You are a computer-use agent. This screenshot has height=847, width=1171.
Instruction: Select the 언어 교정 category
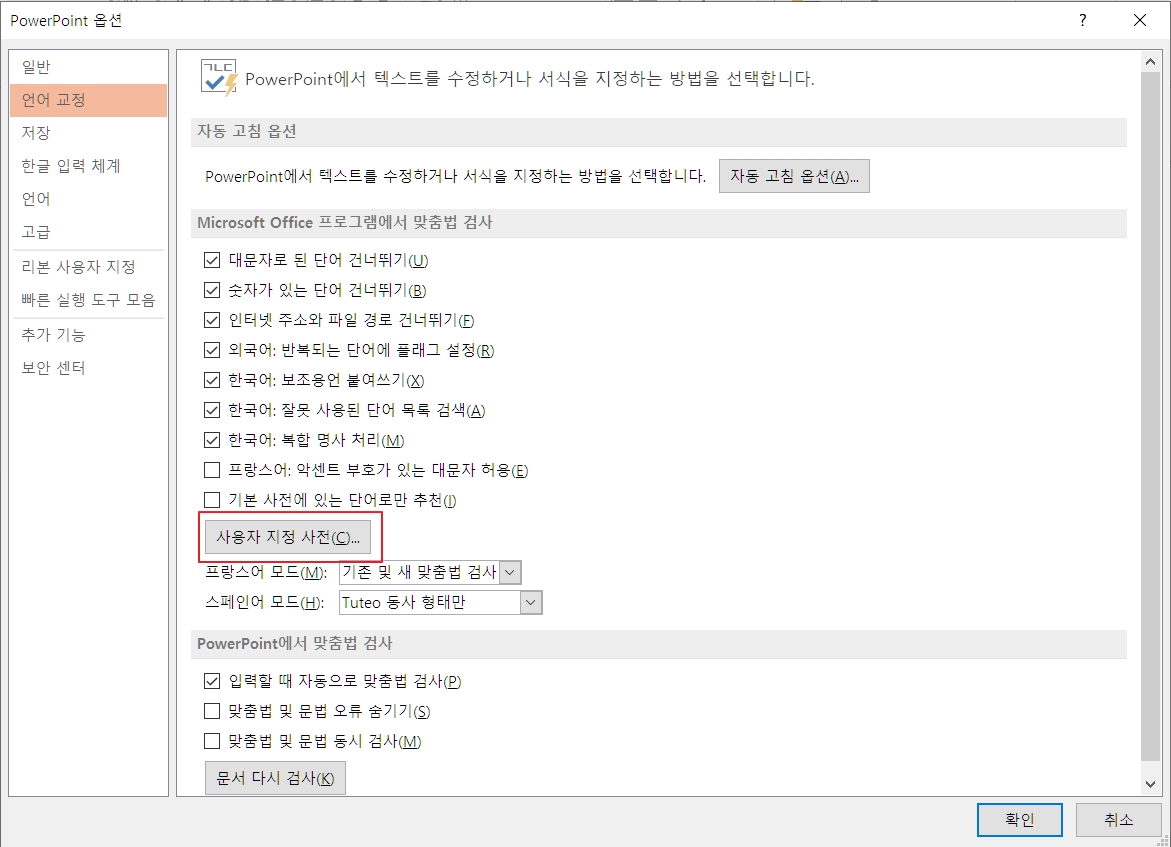(88, 100)
